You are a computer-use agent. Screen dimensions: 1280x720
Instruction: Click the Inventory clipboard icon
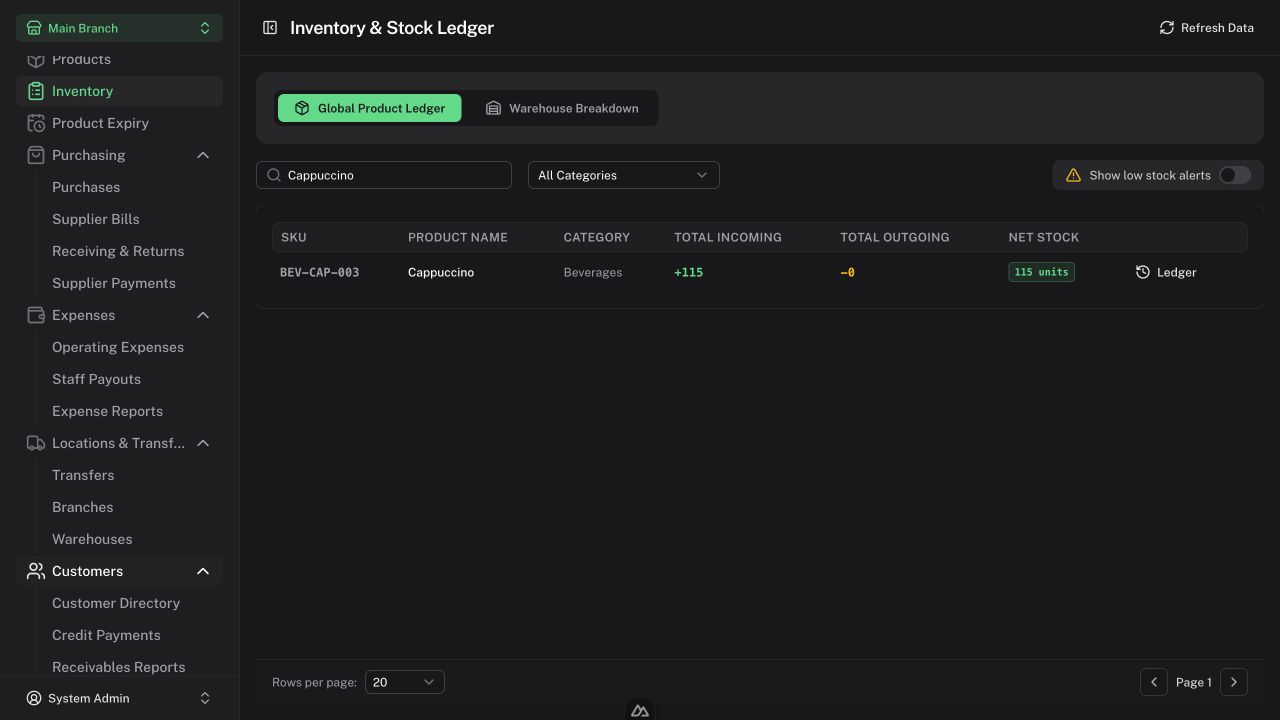36,91
